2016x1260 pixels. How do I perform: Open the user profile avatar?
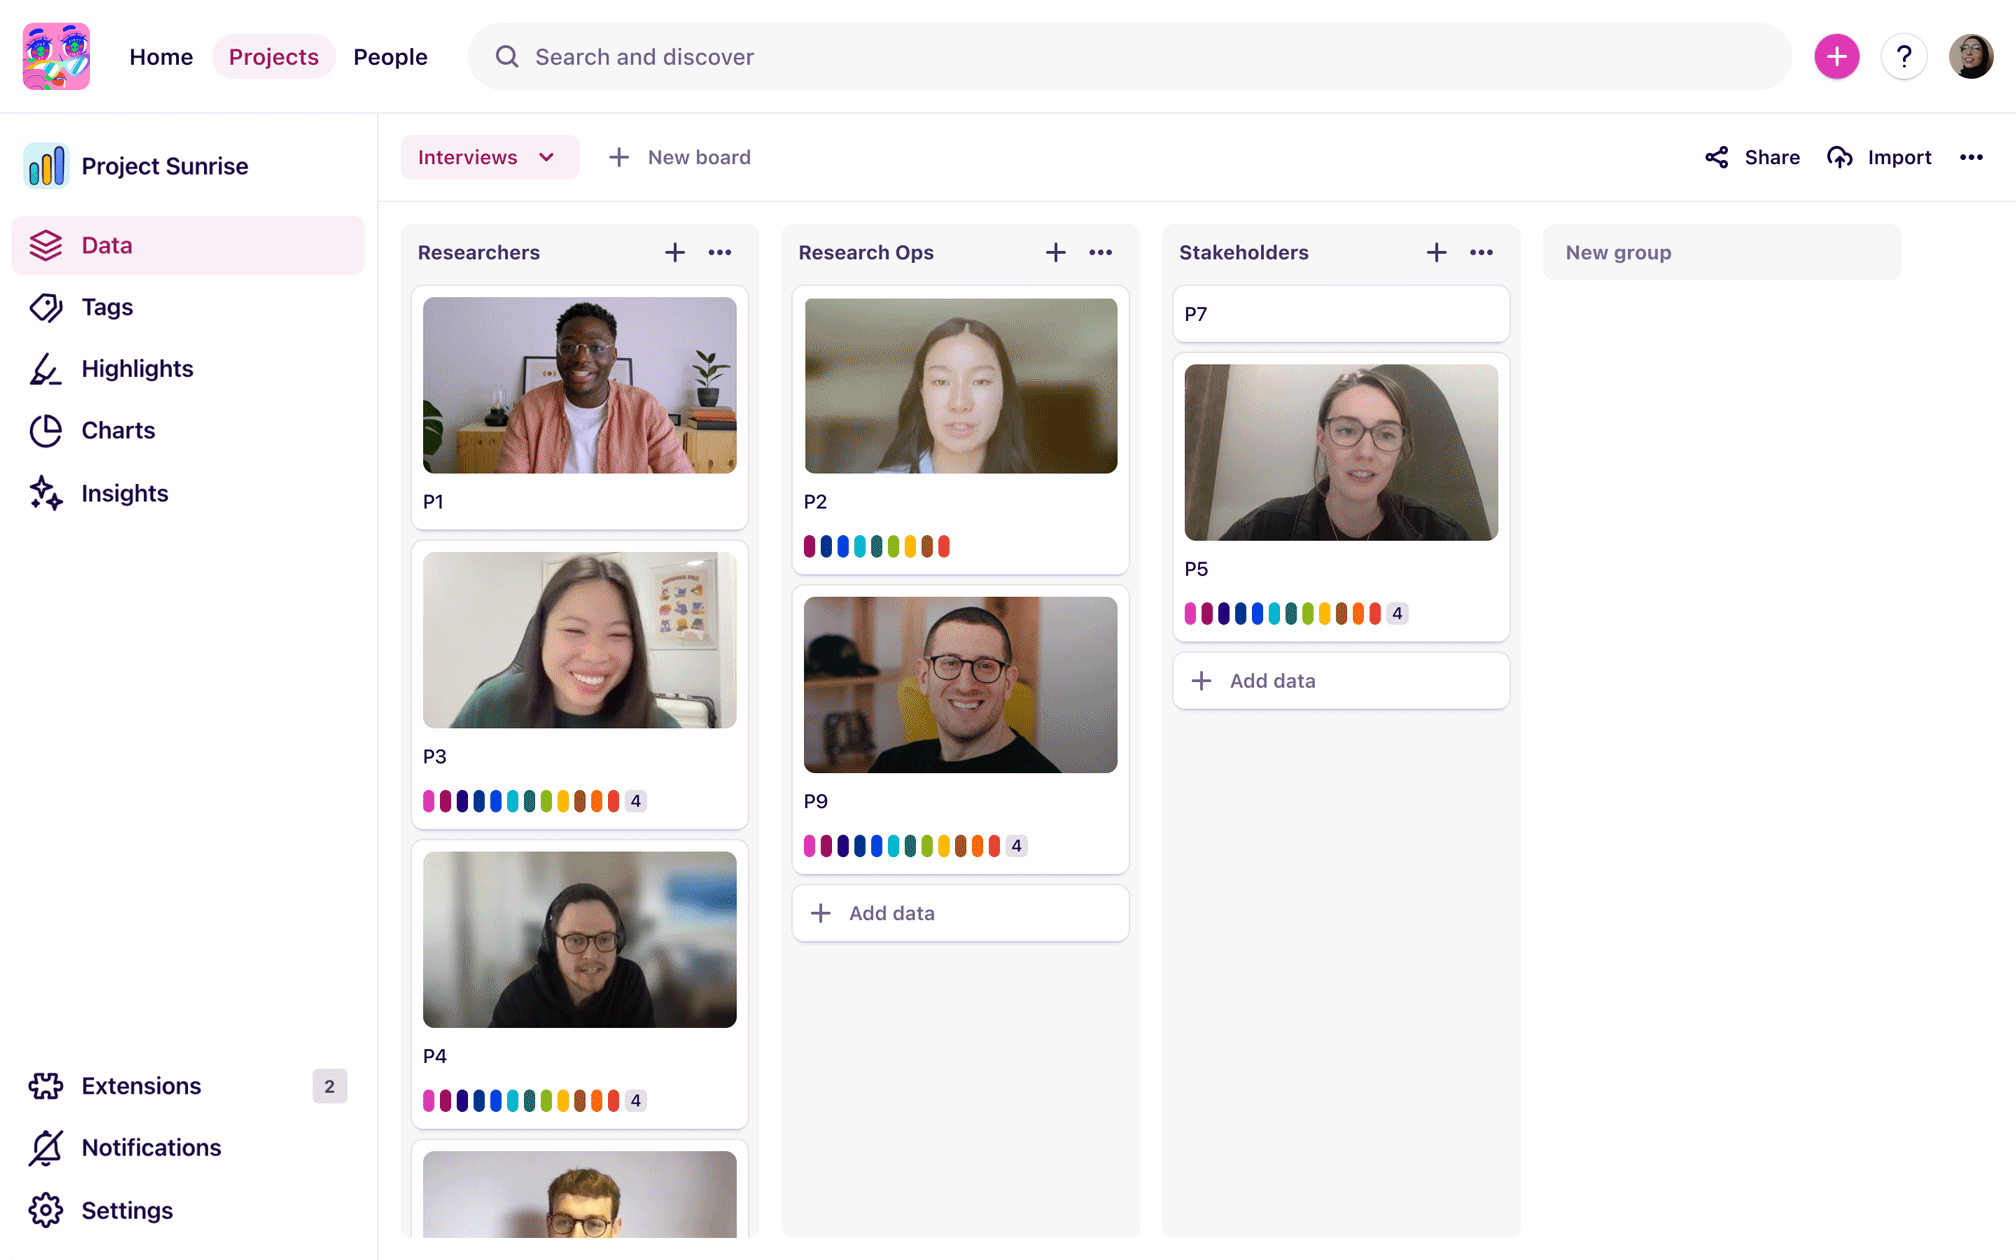coord(1970,57)
